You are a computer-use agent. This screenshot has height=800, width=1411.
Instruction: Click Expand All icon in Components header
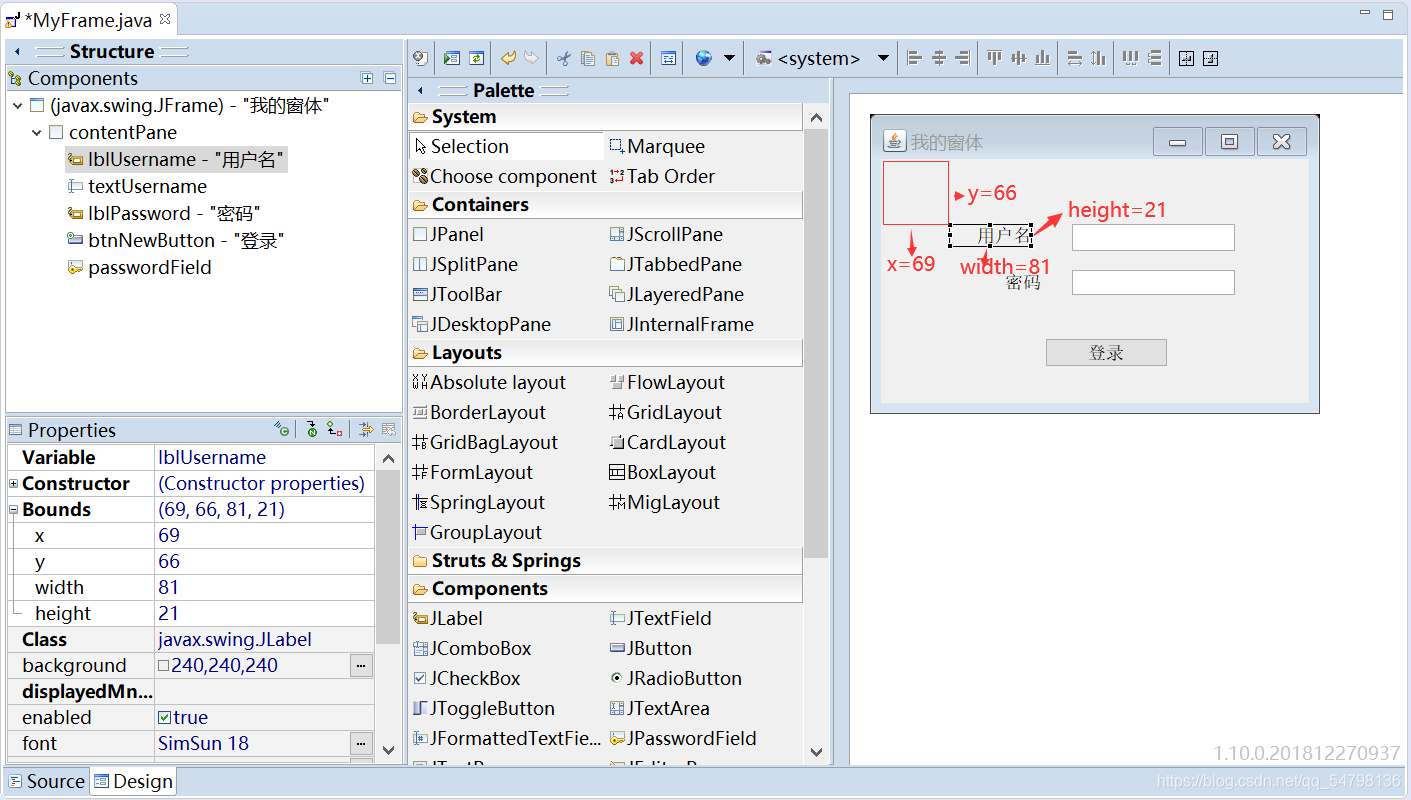tap(367, 78)
